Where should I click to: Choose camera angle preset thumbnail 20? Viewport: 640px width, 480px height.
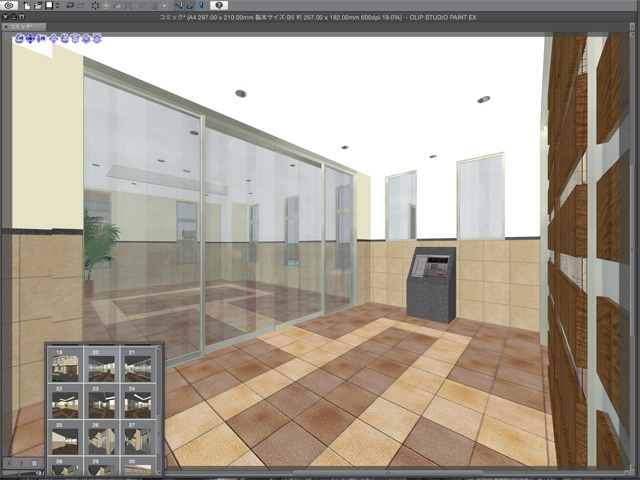102,365
